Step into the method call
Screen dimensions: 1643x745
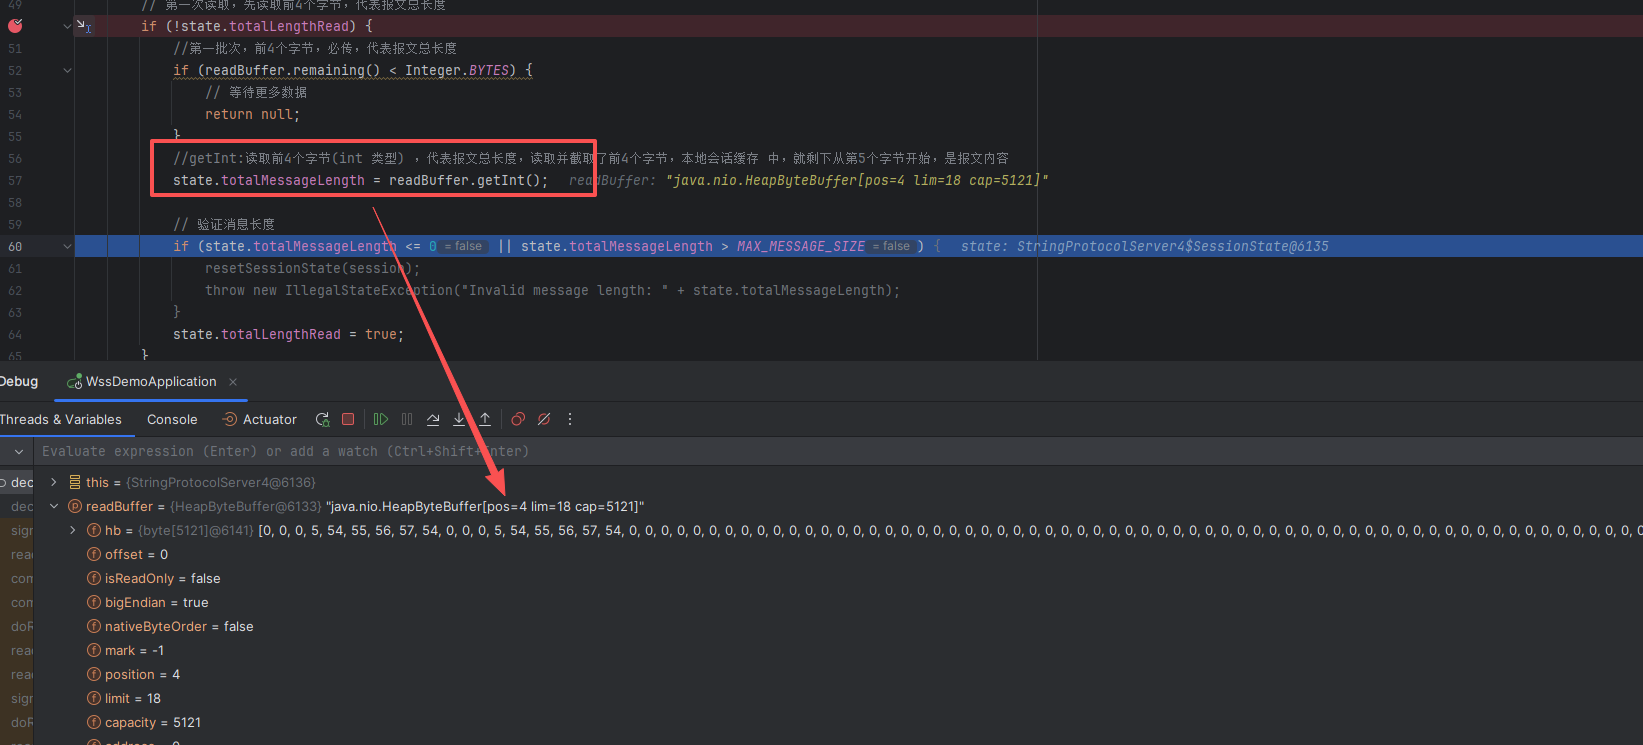coord(459,420)
